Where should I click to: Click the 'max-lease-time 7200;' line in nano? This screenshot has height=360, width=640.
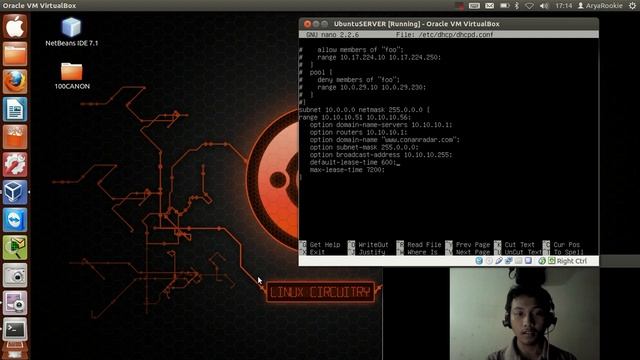click(347, 170)
